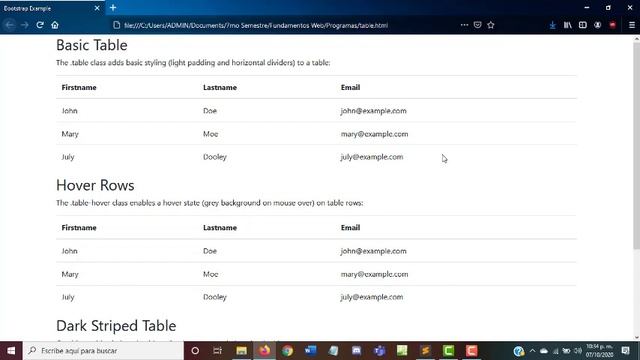Toggle the Firefox sidebar icon

pyautogui.click(x=582, y=25)
